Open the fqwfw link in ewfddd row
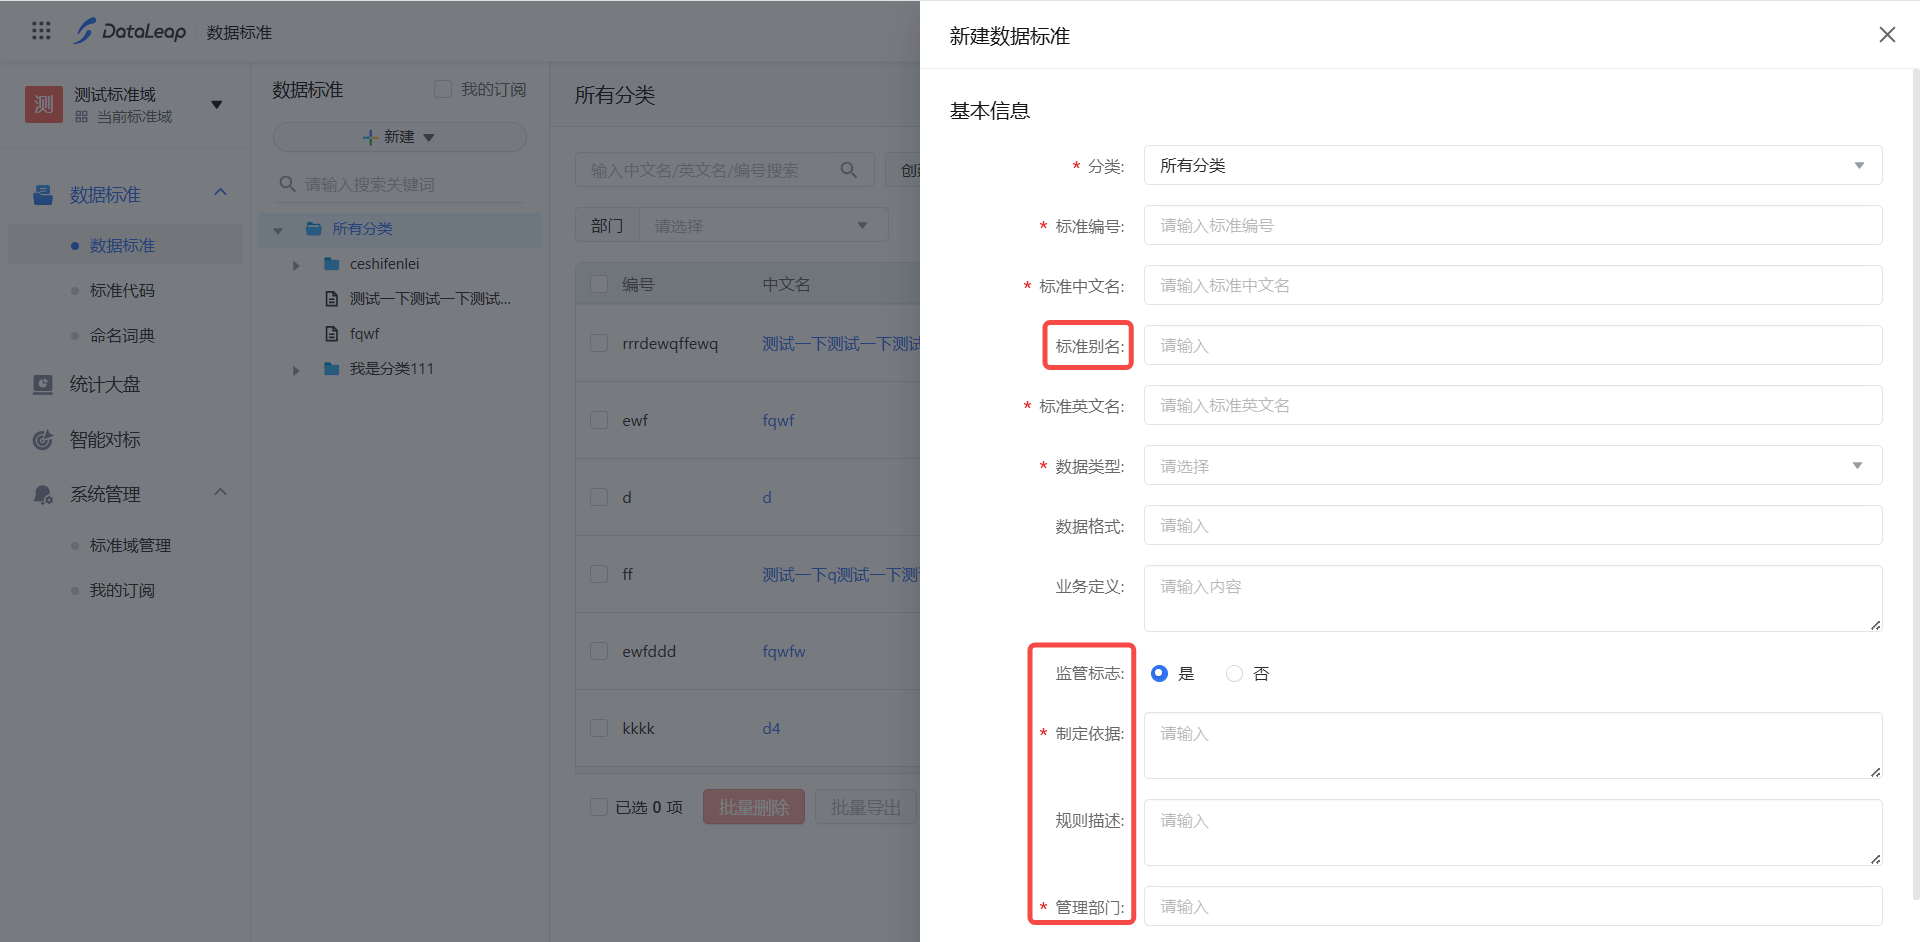Viewport: 1920px width, 942px height. click(784, 652)
